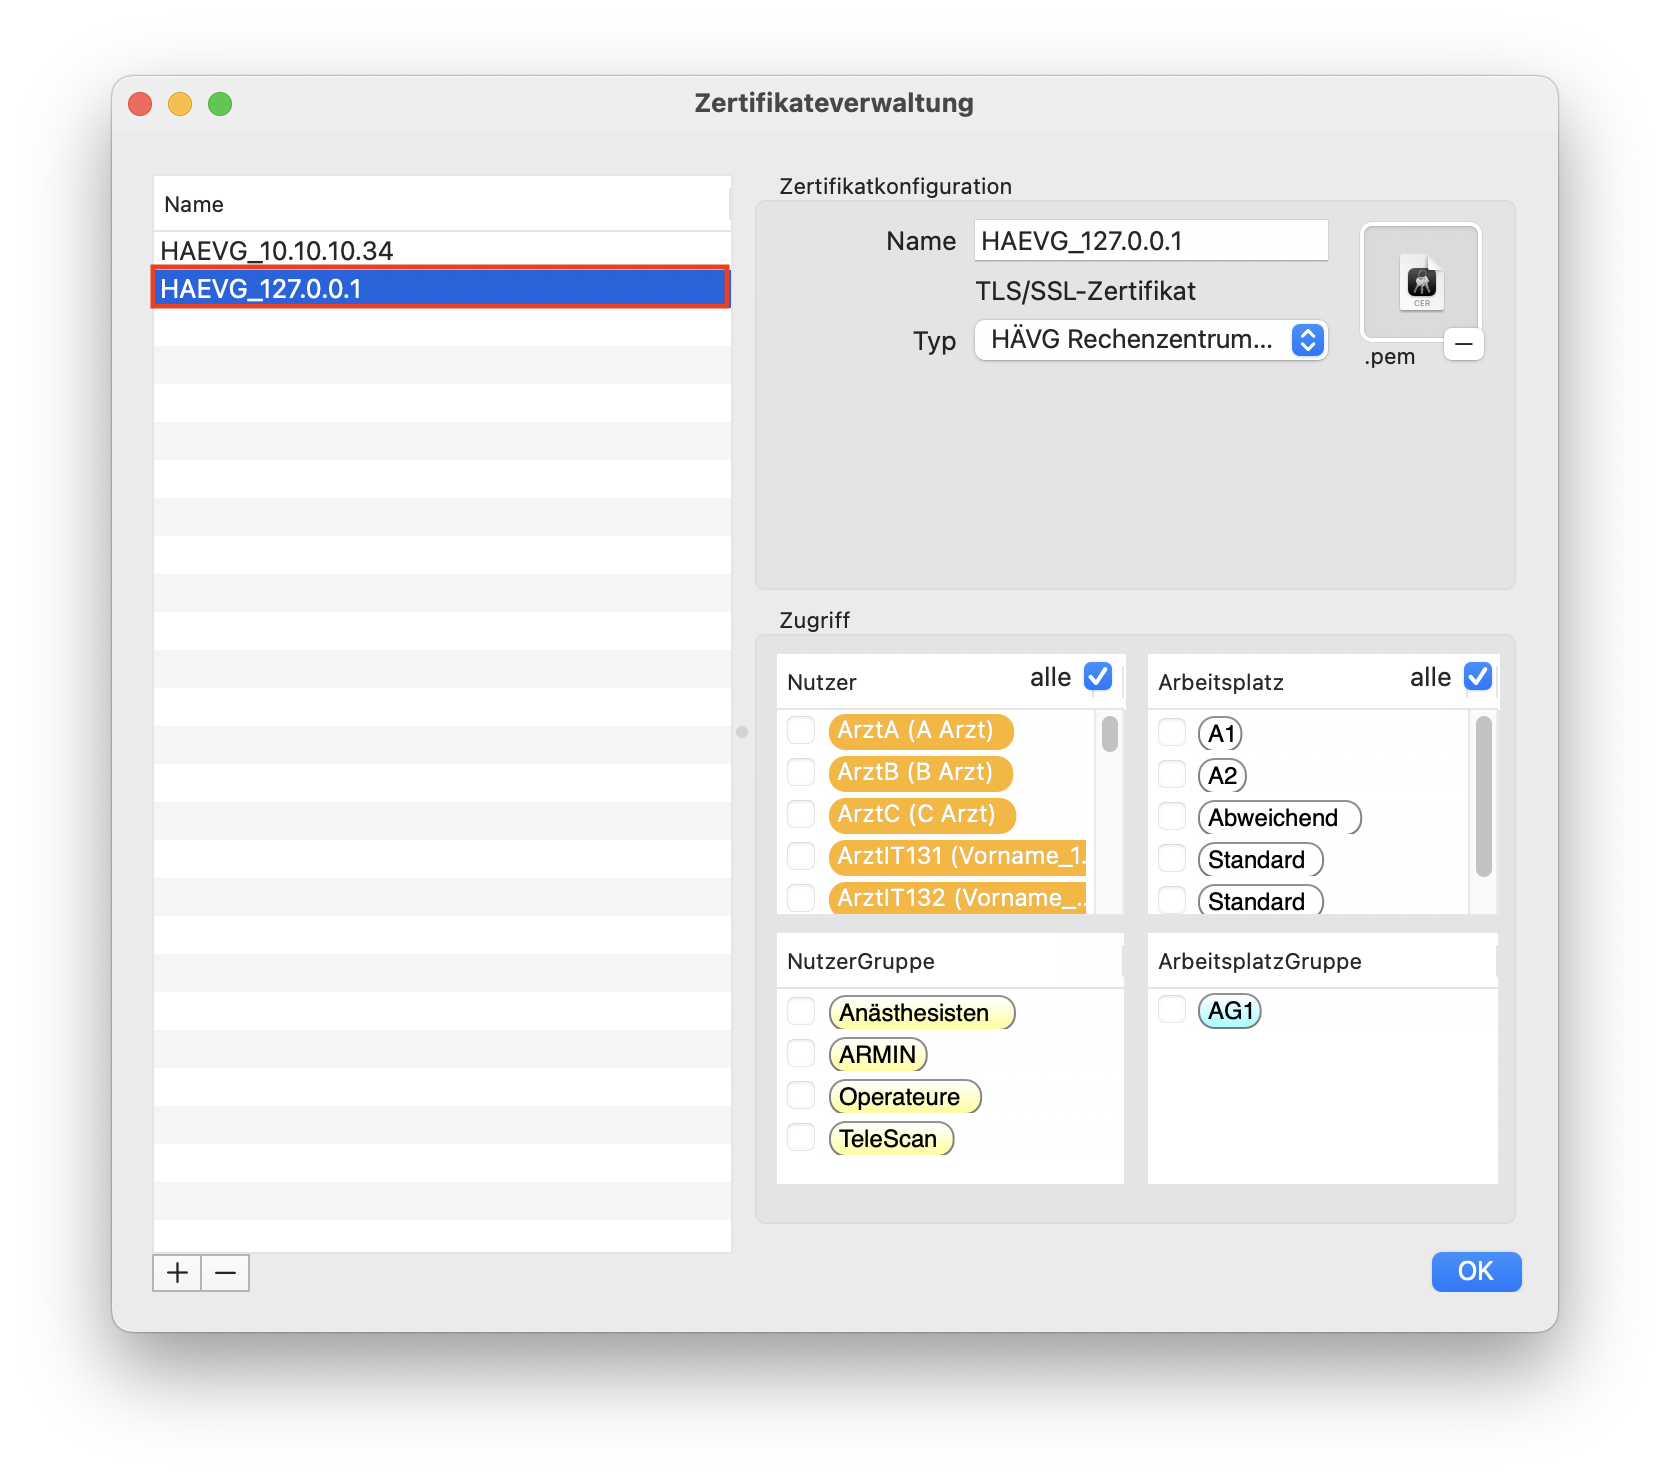Click the Nutzer column header
1670x1480 pixels.
tap(821, 683)
